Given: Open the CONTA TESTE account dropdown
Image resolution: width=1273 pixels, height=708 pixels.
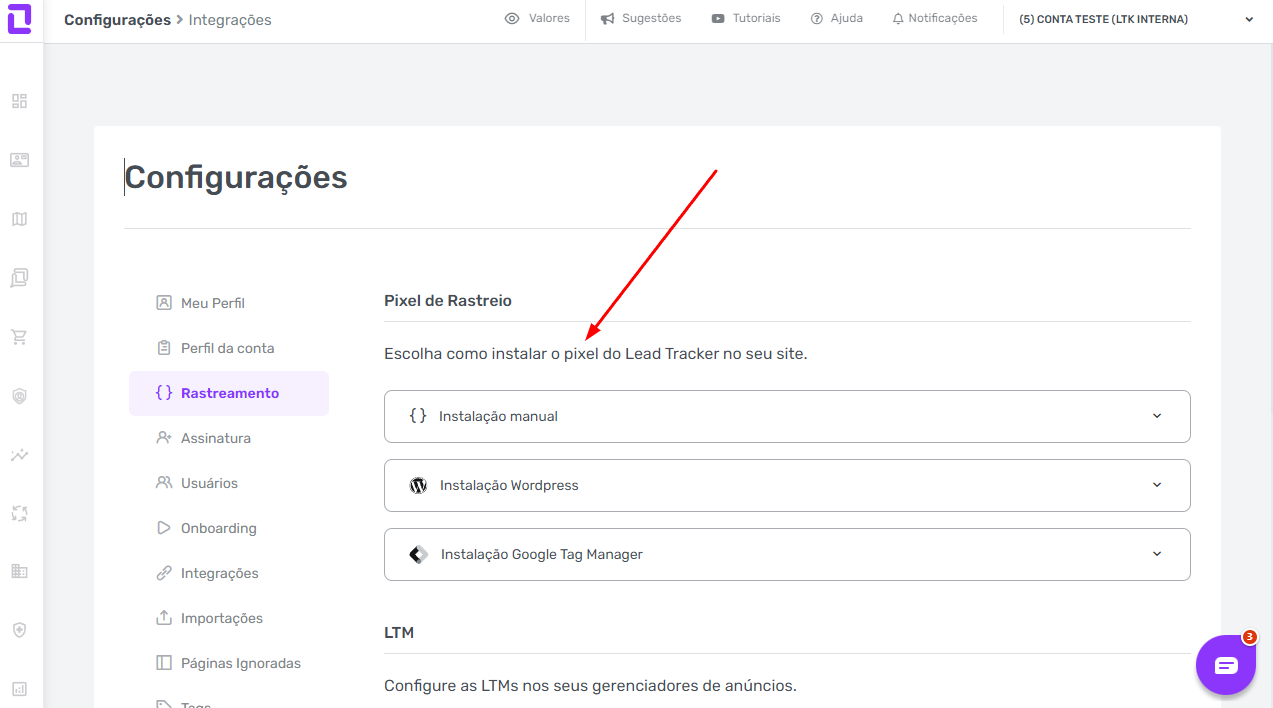Looking at the screenshot, I should tap(1136, 19).
